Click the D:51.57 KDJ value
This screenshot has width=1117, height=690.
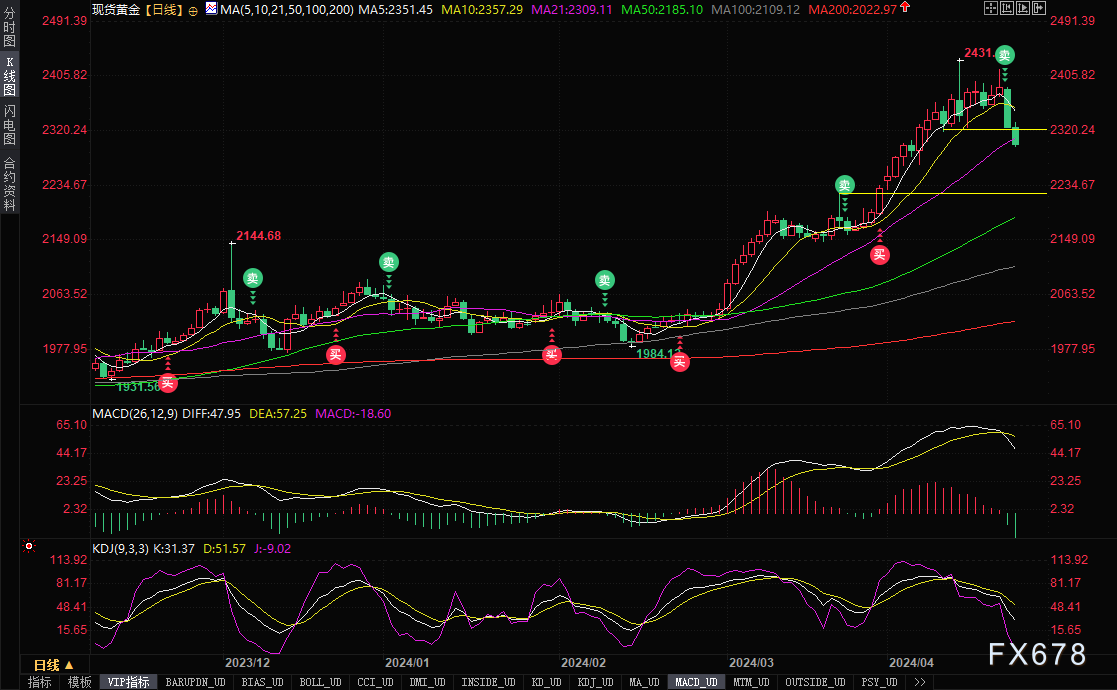point(224,549)
